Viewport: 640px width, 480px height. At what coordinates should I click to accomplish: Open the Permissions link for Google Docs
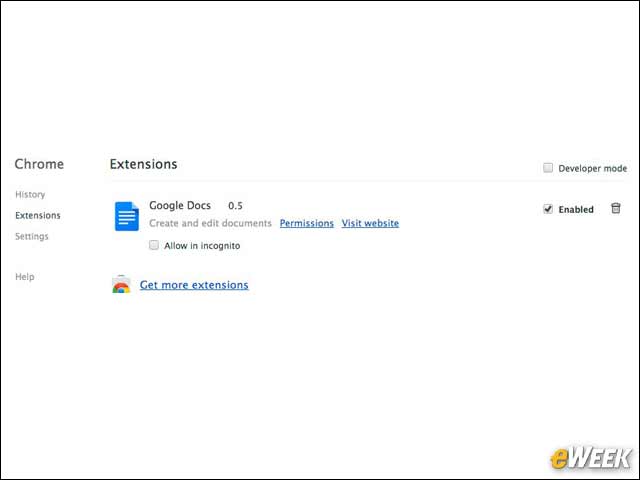(x=307, y=223)
